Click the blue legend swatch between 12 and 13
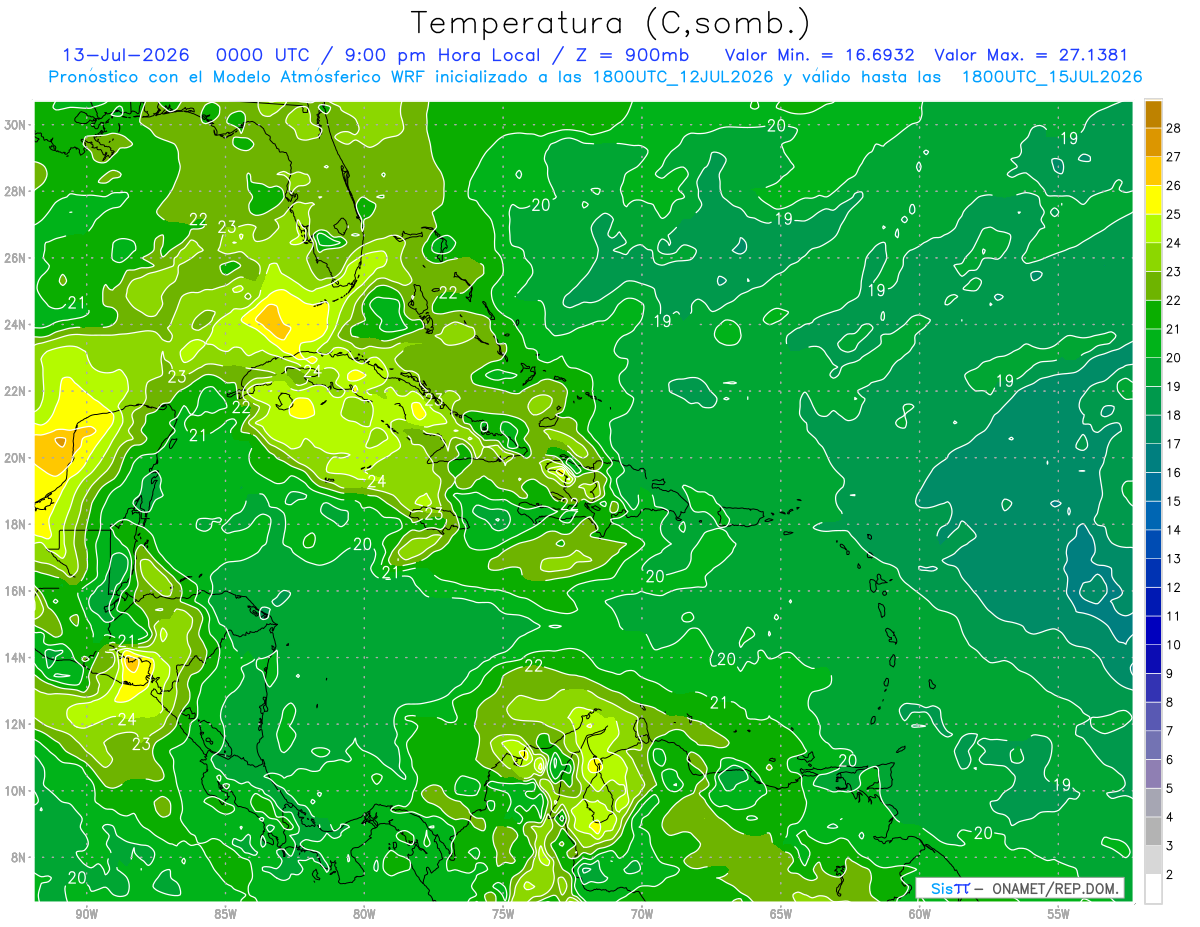1200x927 pixels. pyautogui.click(x=1153, y=573)
